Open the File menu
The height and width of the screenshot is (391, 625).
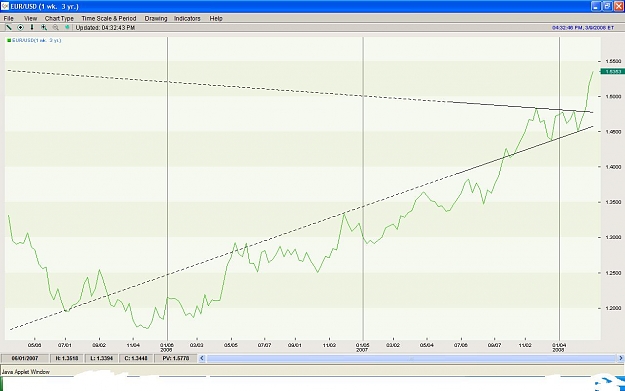(8, 18)
